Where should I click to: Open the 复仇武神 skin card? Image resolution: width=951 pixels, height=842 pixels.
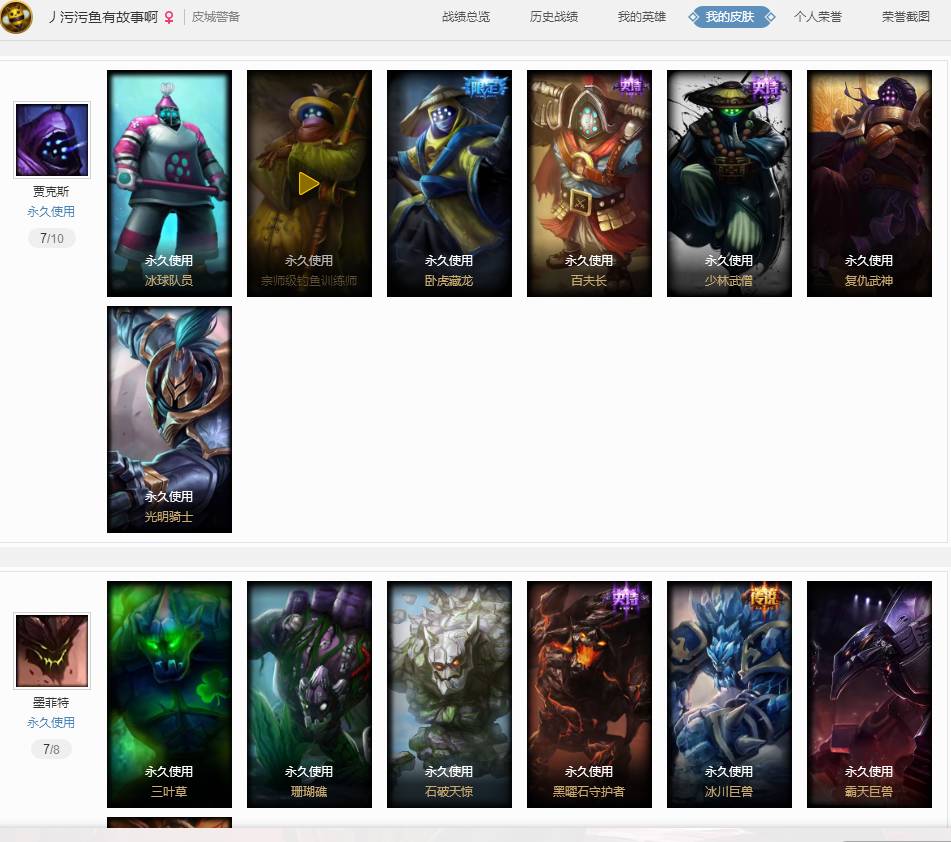(869, 183)
